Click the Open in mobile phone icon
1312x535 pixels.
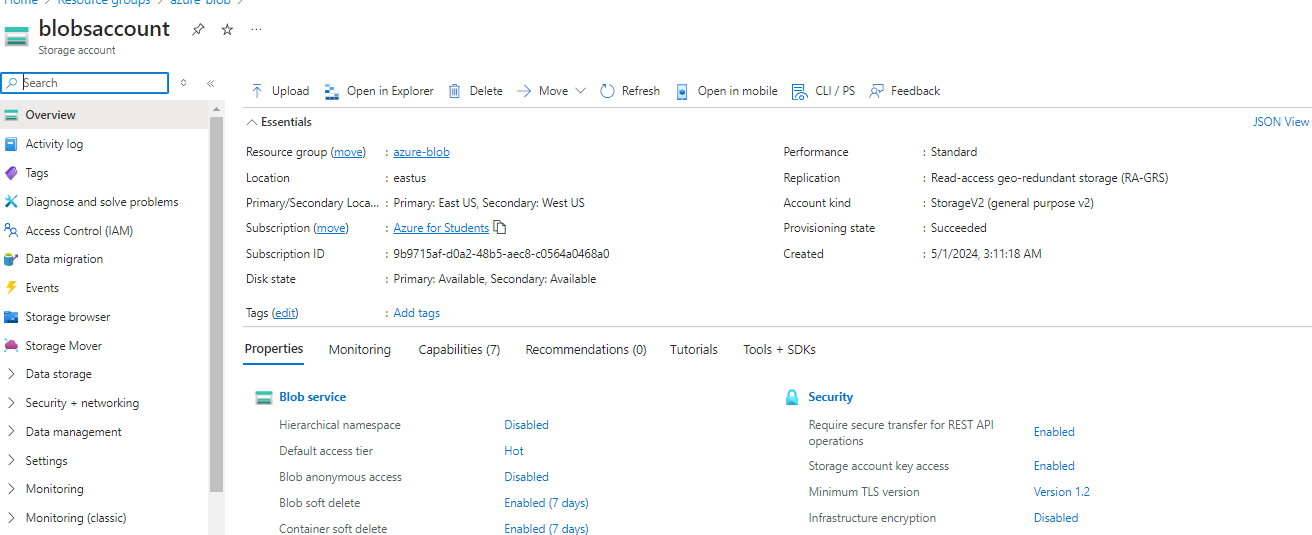[x=682, y=91]
